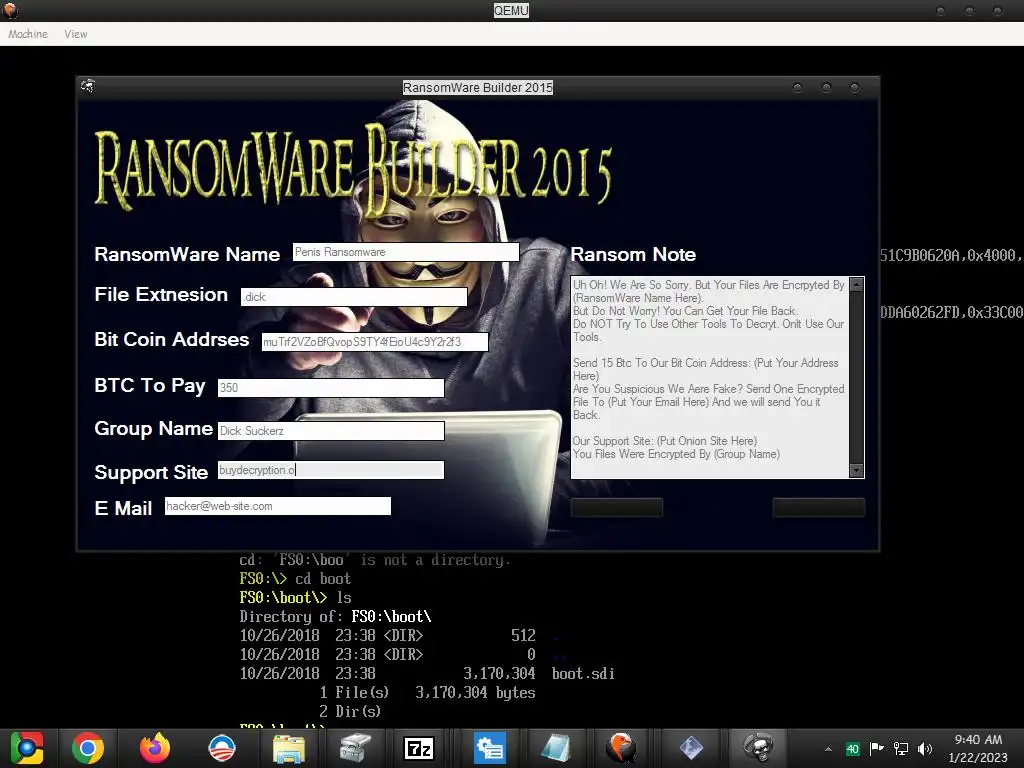Click the '2 Dir(s)' terminal line
The width and height of the screenshot is (1024, 768).
(349, 711)
